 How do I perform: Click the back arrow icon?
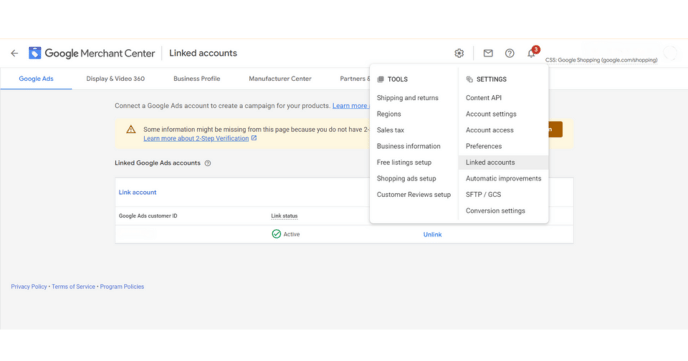[x=14, y=53]
